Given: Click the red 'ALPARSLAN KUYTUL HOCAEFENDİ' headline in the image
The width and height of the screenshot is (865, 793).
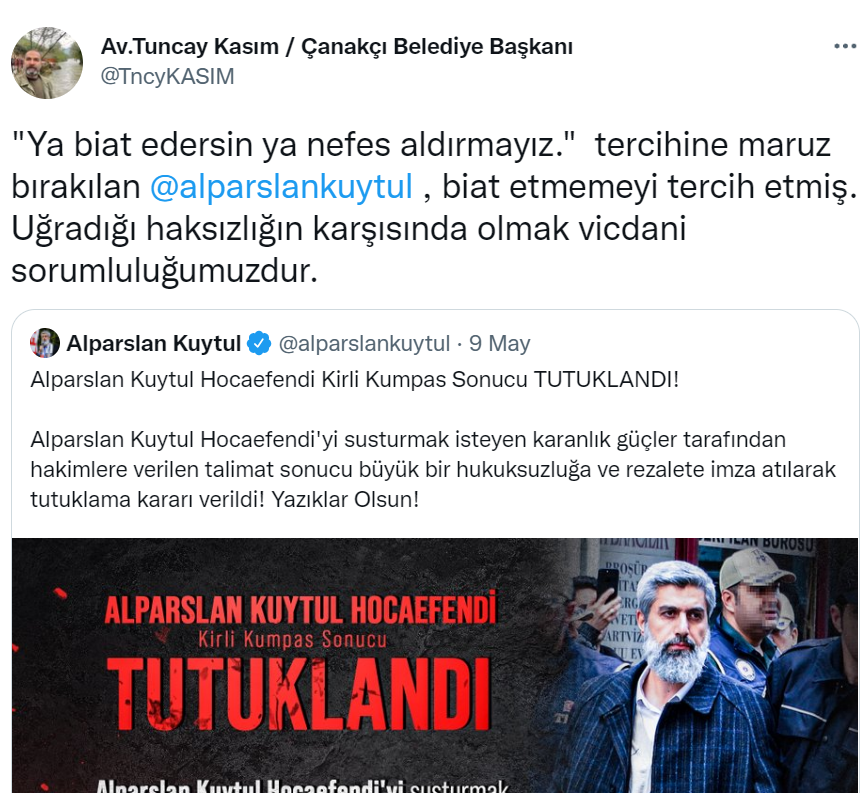Looking at the screenshot, I should click(x=301, y=609).
